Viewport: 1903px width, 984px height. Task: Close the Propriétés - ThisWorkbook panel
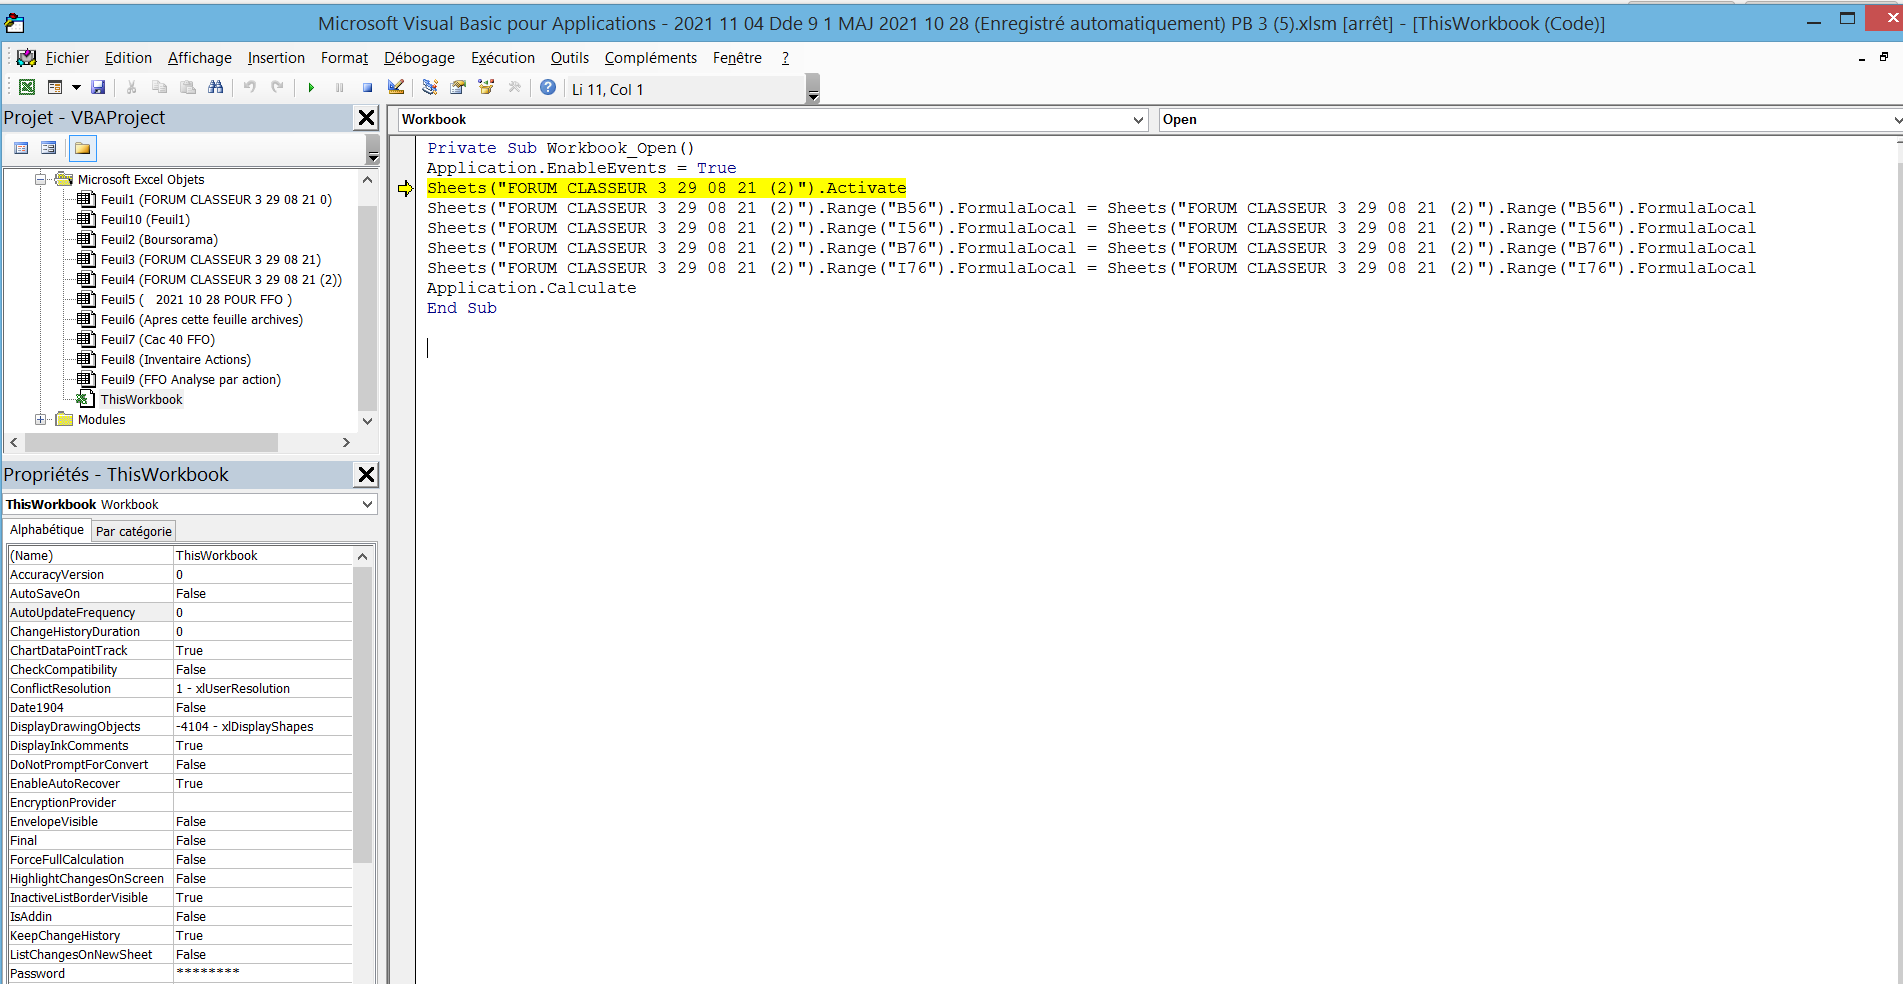[x=366, y=475]
